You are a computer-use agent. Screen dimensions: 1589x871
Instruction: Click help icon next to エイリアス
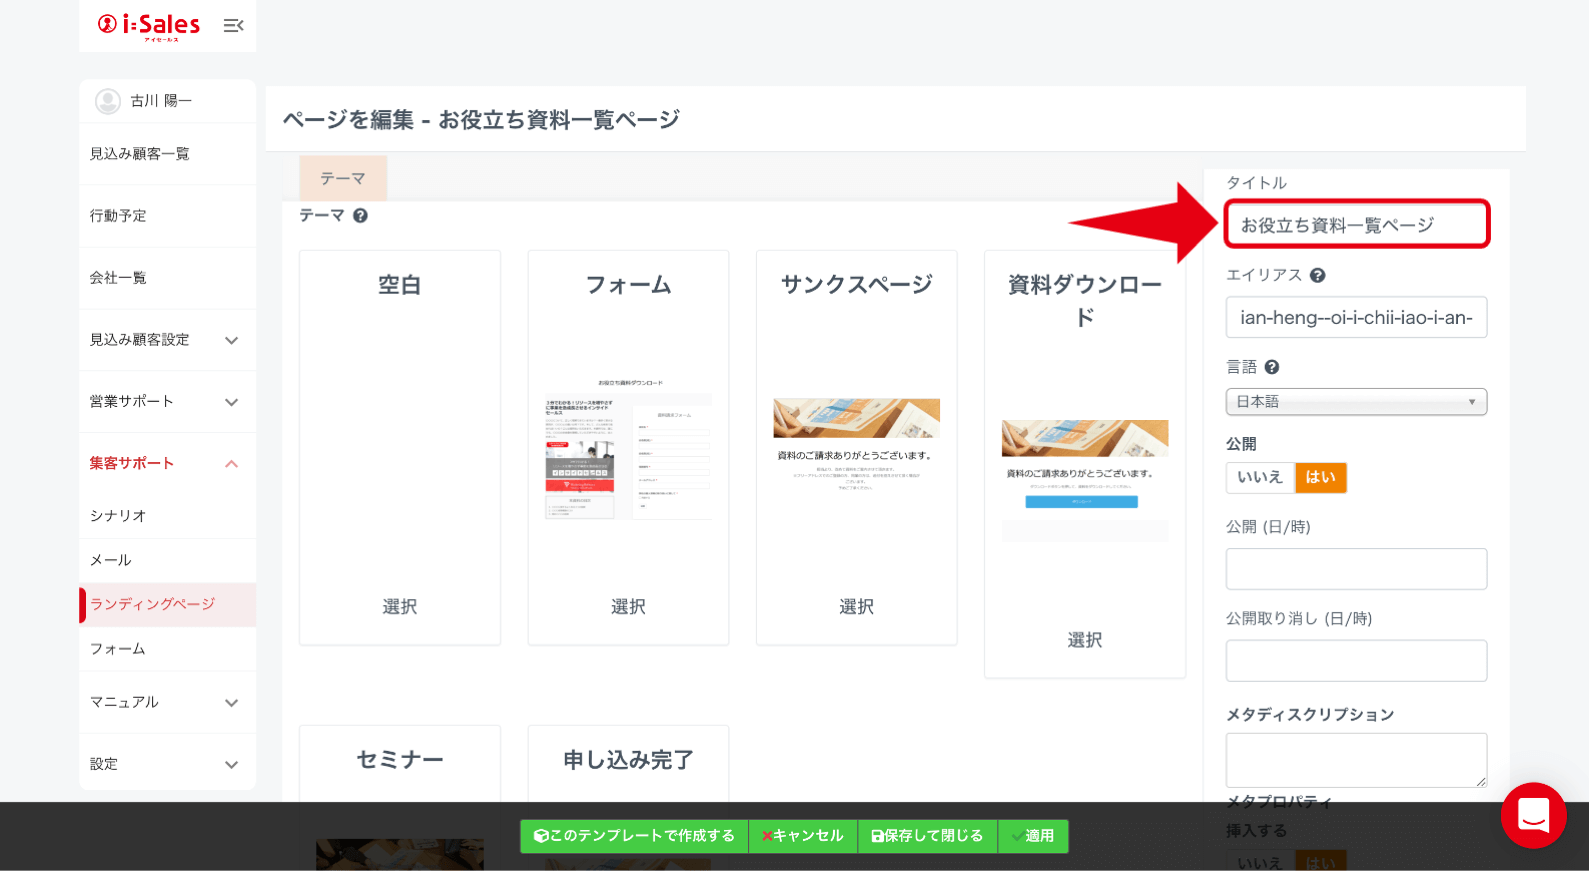pyautogui.click(x=1317, y=276)
